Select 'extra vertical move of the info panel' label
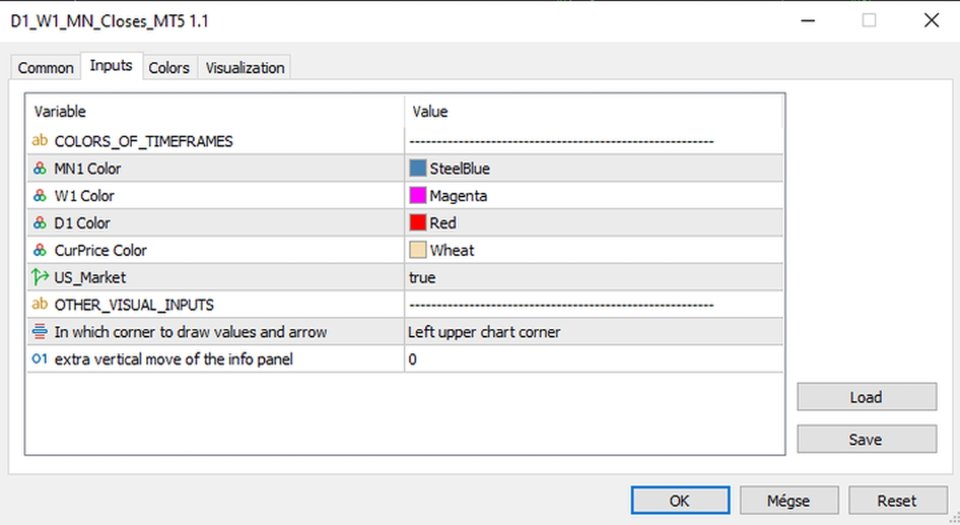This screenshot has width=960, height=525. 174,359
